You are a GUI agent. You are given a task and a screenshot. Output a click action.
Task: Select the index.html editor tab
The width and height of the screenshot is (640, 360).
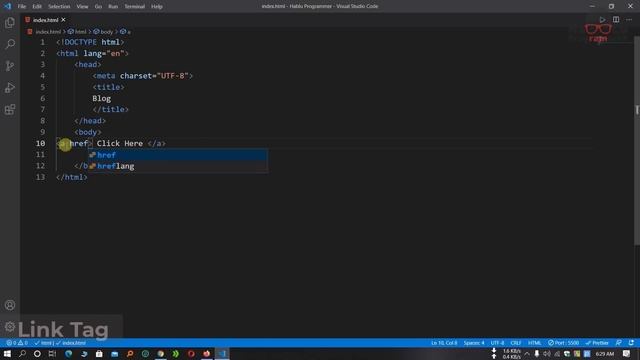click(45, 20)
